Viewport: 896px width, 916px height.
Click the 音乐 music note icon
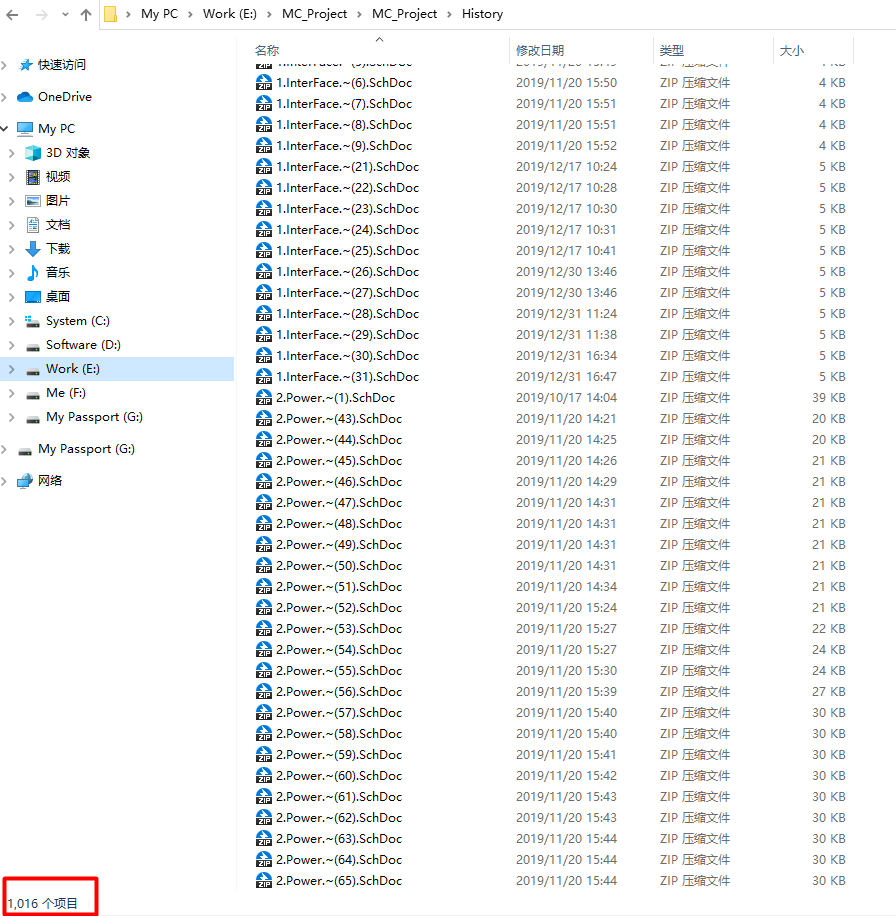(x=33, y=273)
